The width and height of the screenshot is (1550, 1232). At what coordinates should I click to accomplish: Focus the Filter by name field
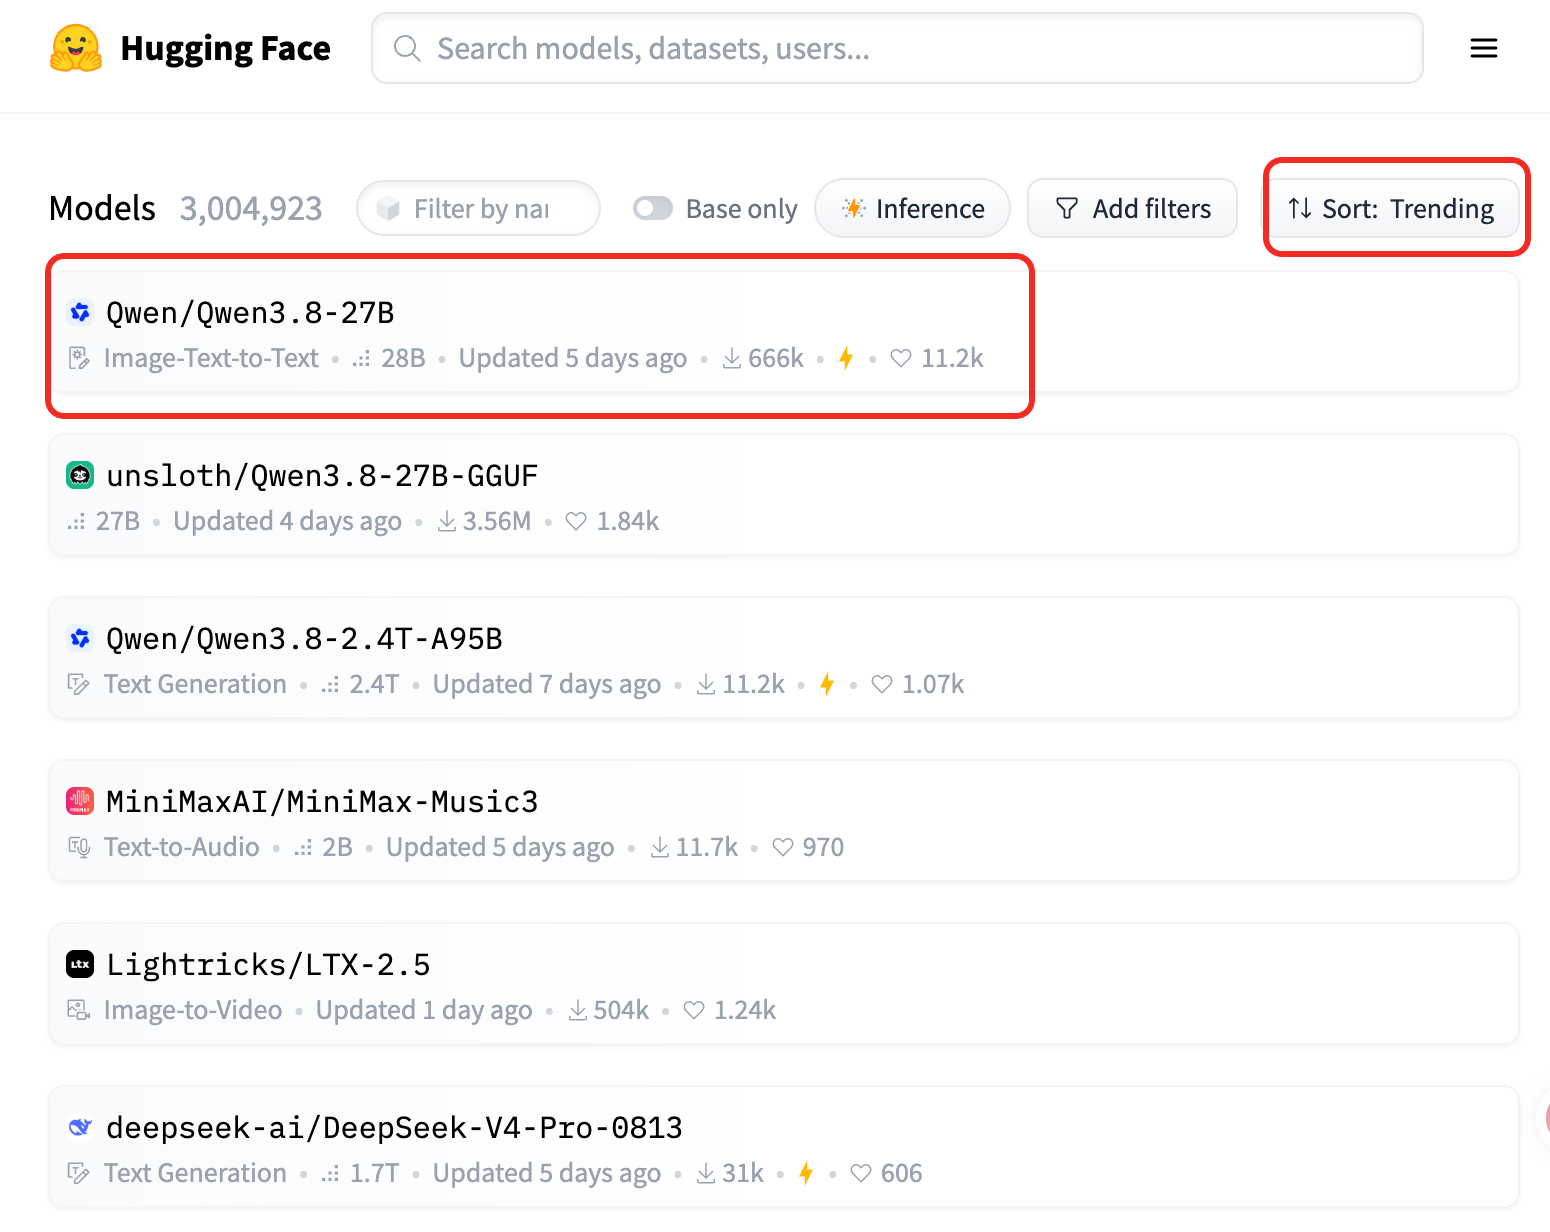[478, 208]
